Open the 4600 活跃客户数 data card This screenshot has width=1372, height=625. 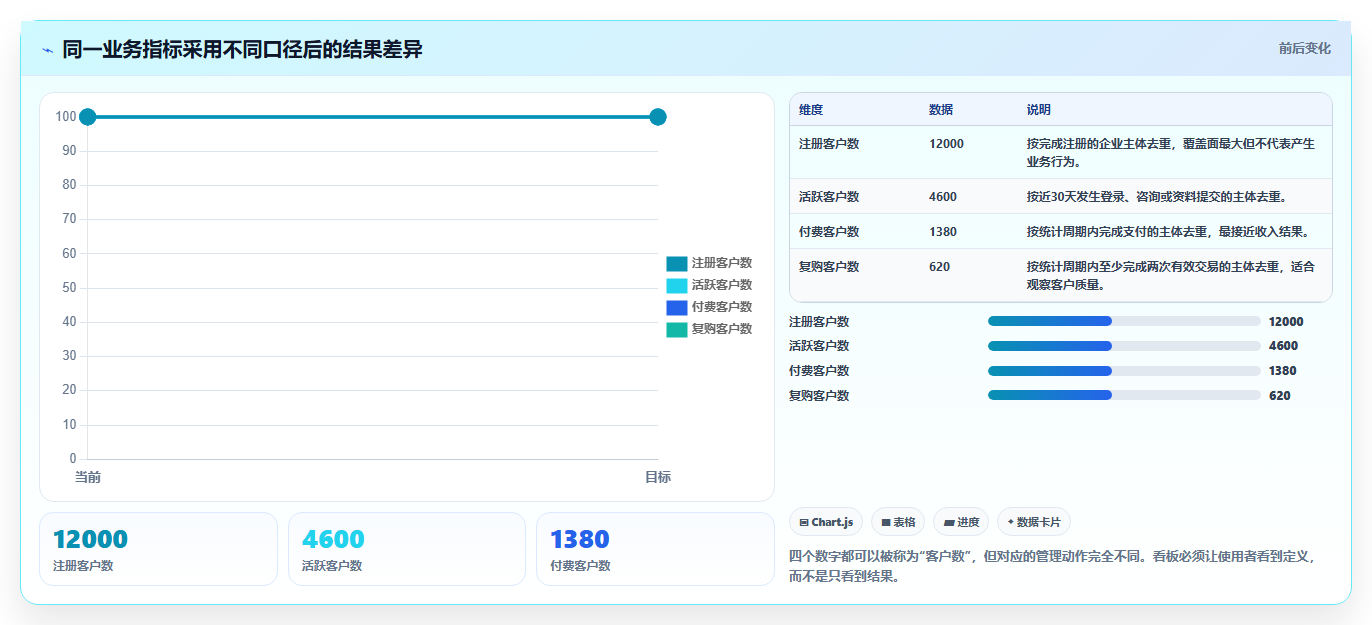[x=407, y=549]
